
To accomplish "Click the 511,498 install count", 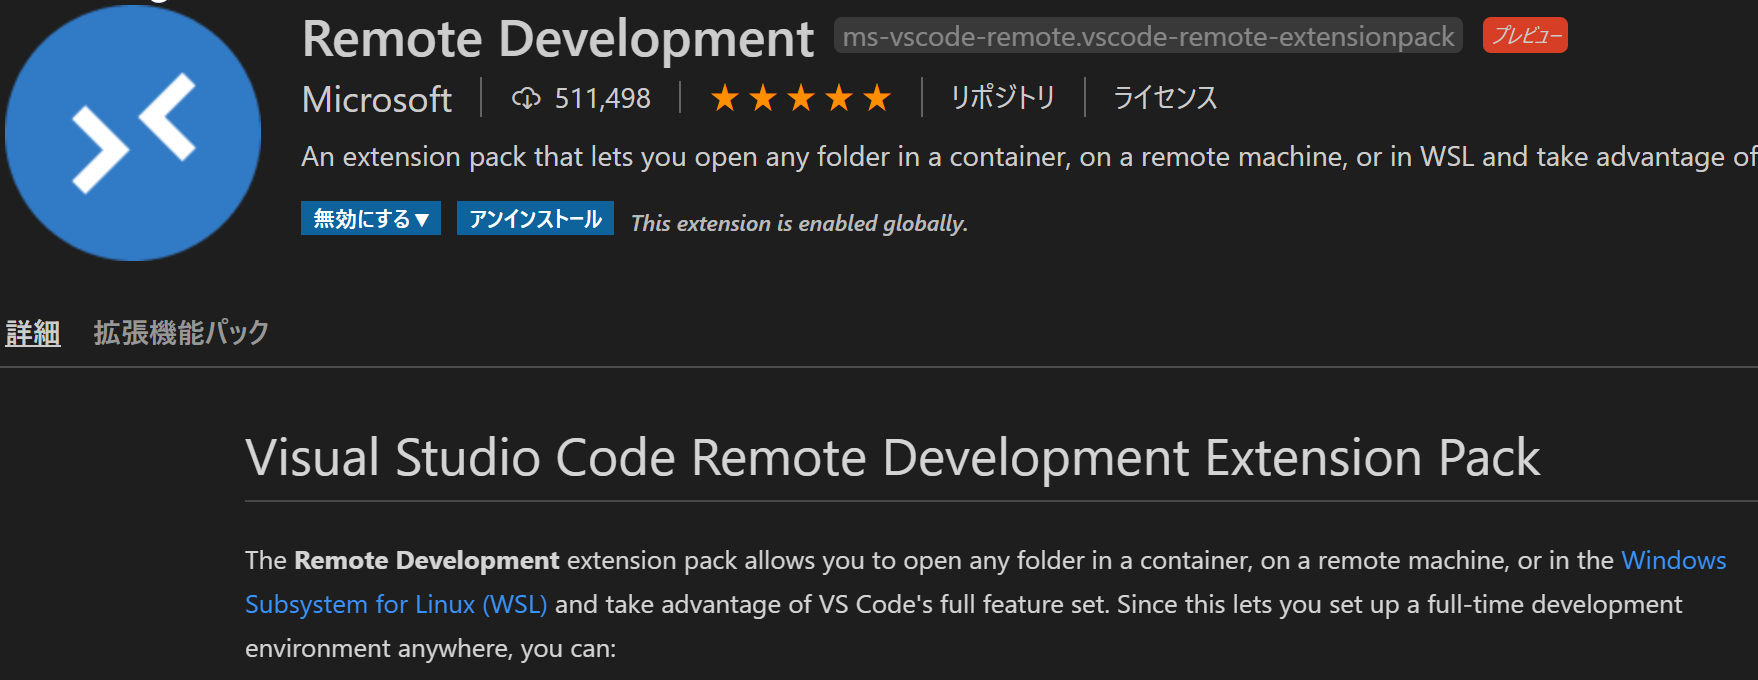I will (602, 98).
